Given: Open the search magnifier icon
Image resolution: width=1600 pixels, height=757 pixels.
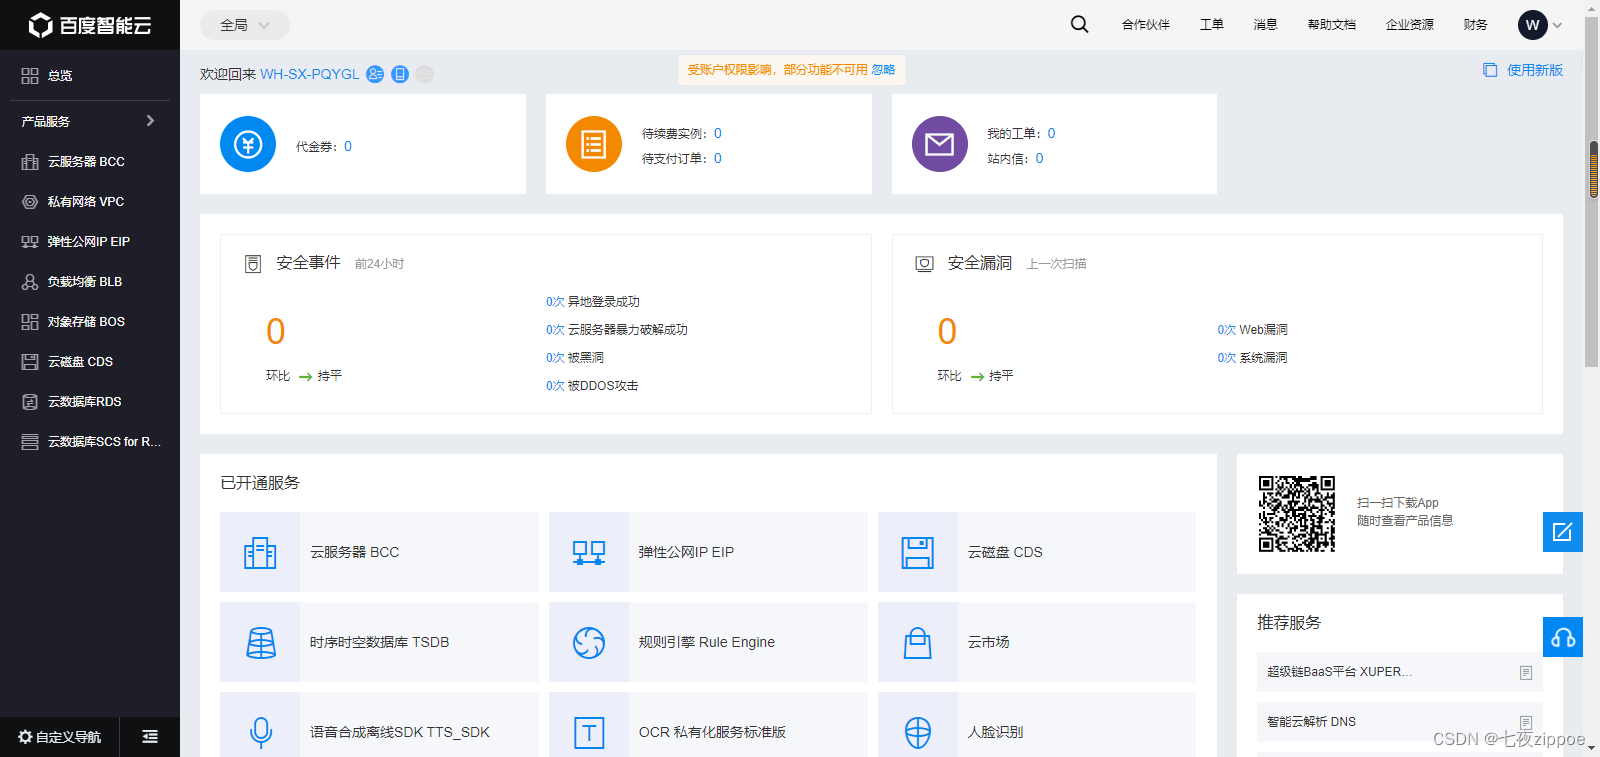Looking at the screenshot, I should pyautogui.click(x=1079, y=24).
